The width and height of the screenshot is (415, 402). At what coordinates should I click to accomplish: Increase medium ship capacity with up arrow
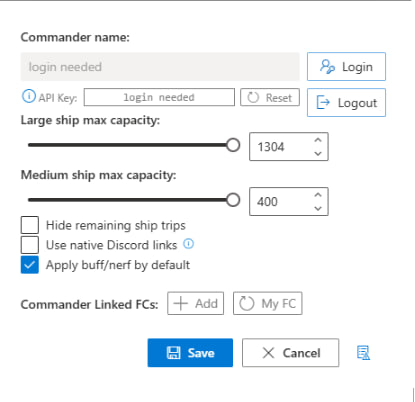[318, 195]
